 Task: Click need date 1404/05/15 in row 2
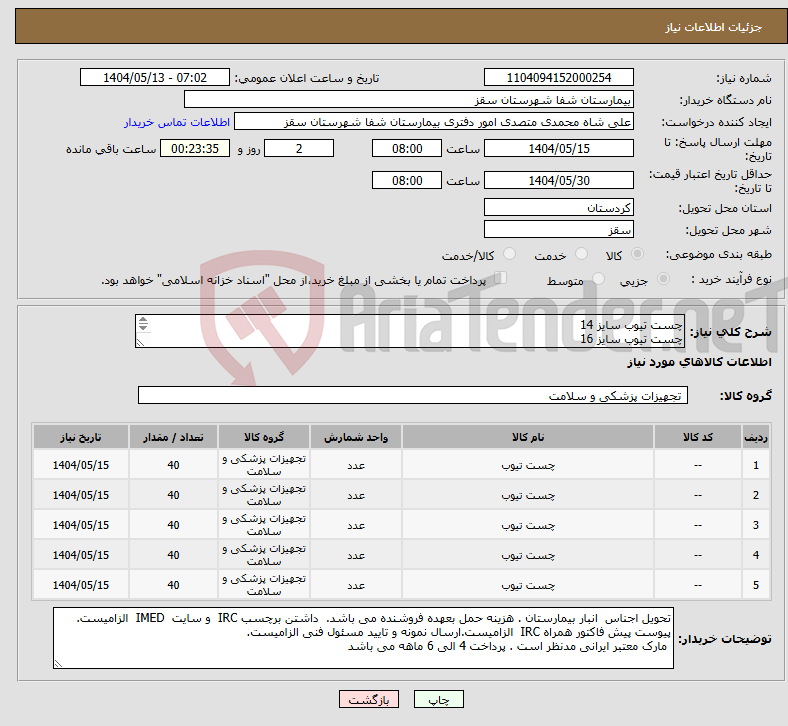click(x=81, y=495)
